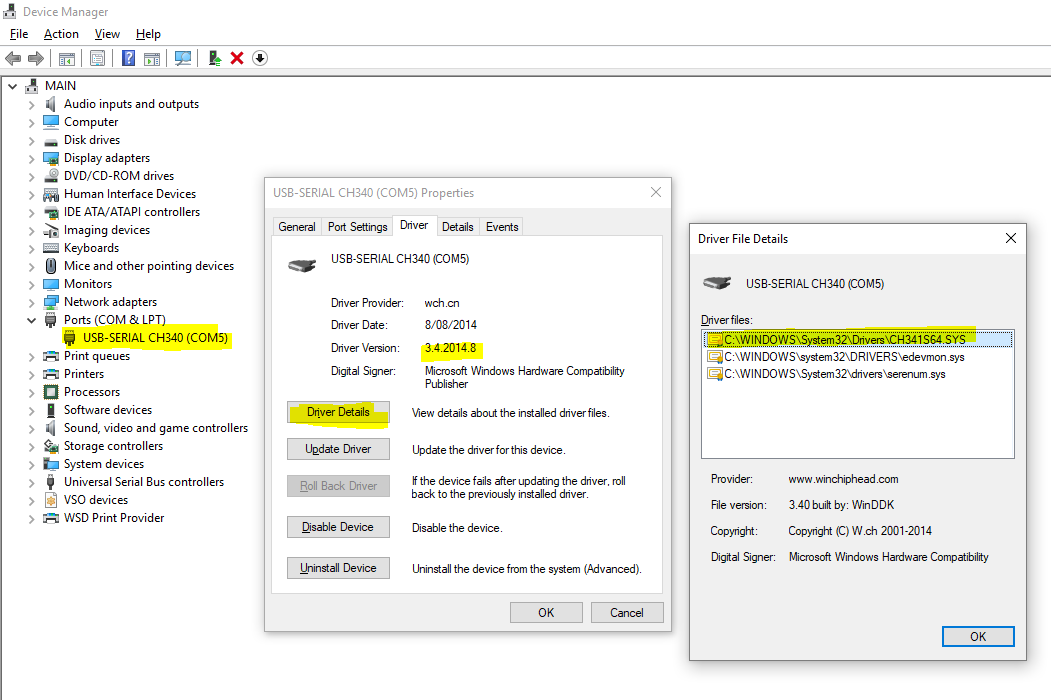Click the Forward arrow toolbar icon
This screenshot has height=700, width=1051.
[36, 58]
